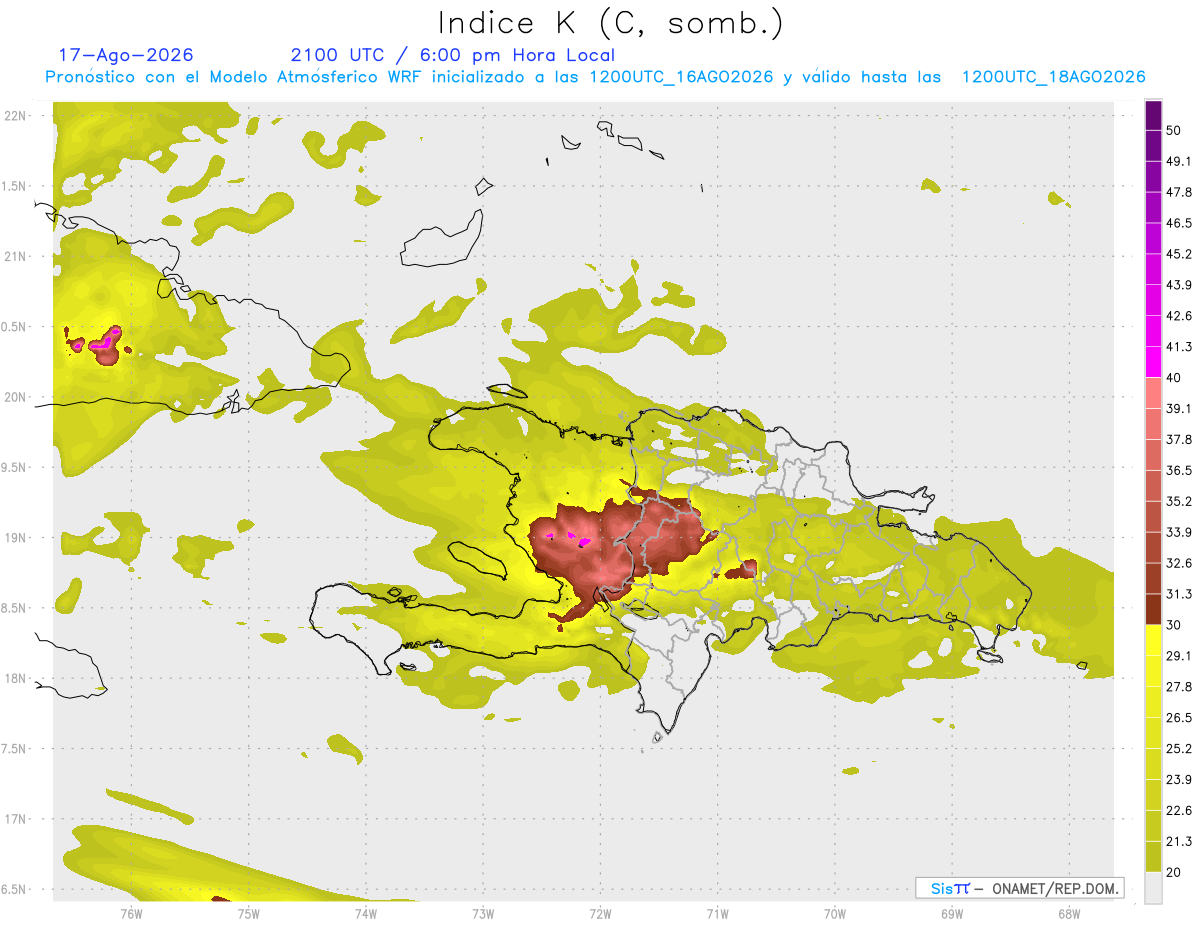Click the map title "Indice K (C, somb.)"
The height and width of the screenshot is (927, 1200).
[x=610, y=23]
